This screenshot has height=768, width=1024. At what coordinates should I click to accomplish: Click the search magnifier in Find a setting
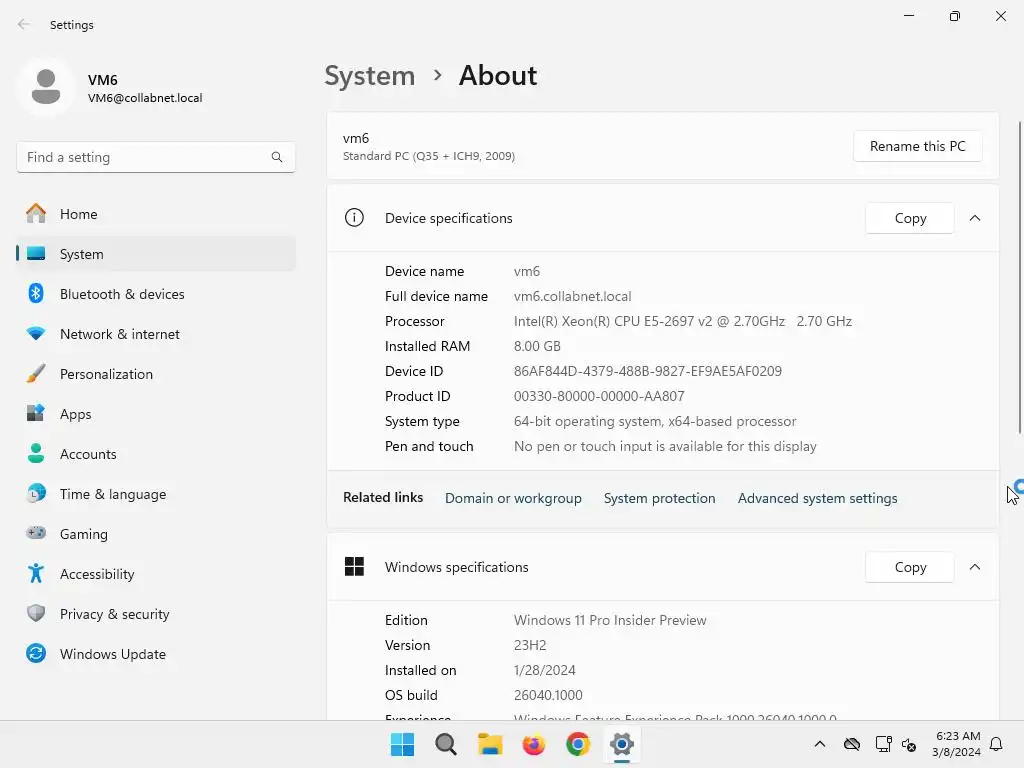pyautogui.click(x=277, y=157)
